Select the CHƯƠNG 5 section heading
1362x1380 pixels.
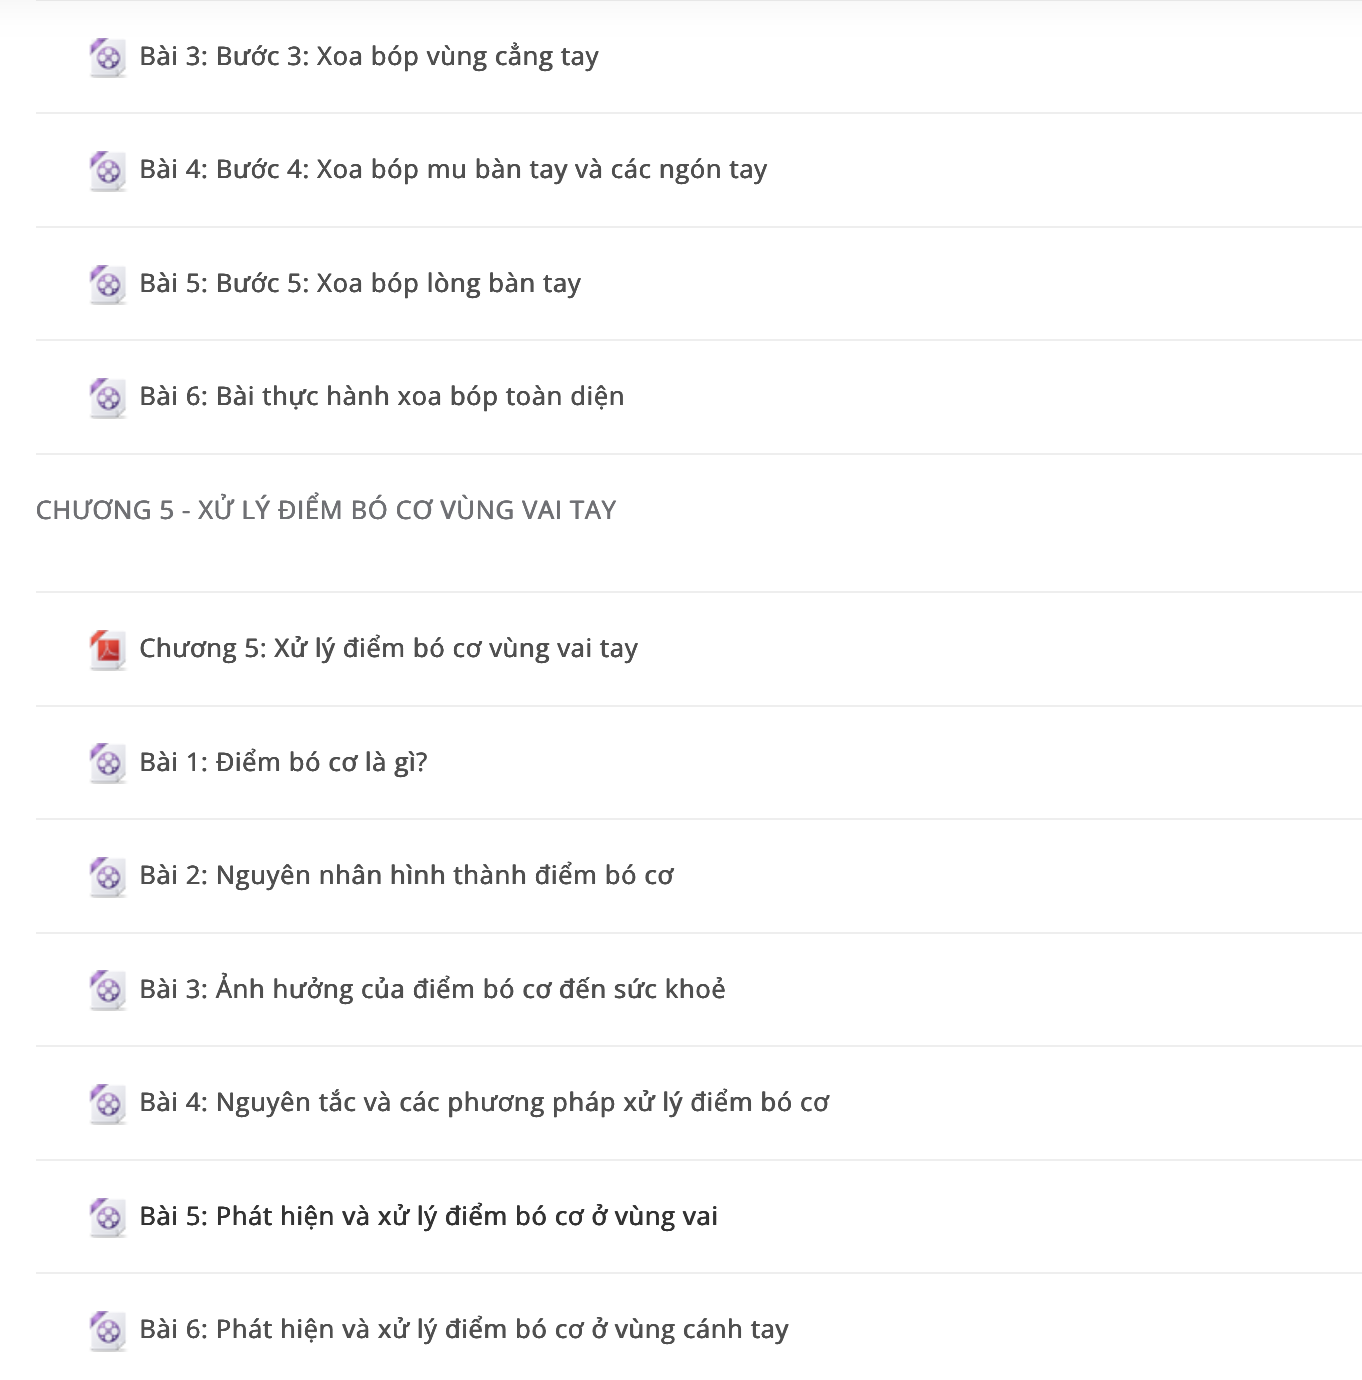pos(326,510)
